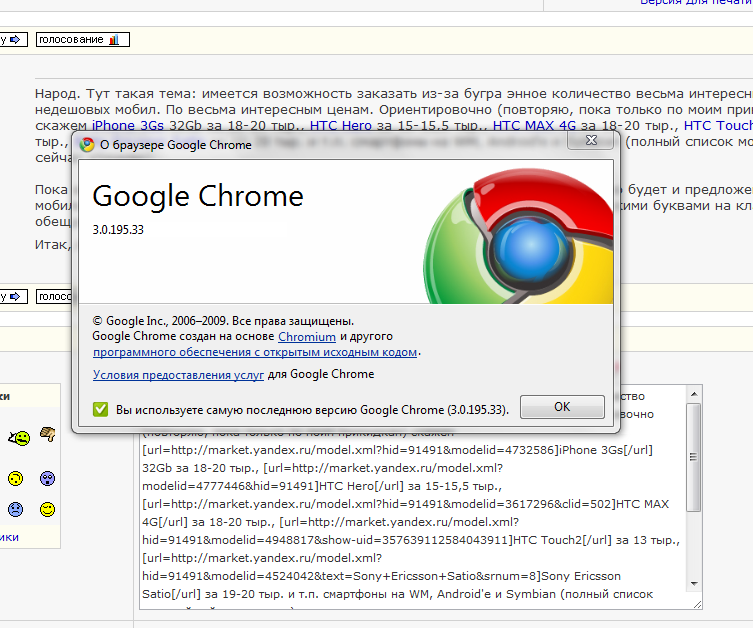Insert the purple shocked smiley
Viewport: 753px width, 628px height.
point(47,478)
